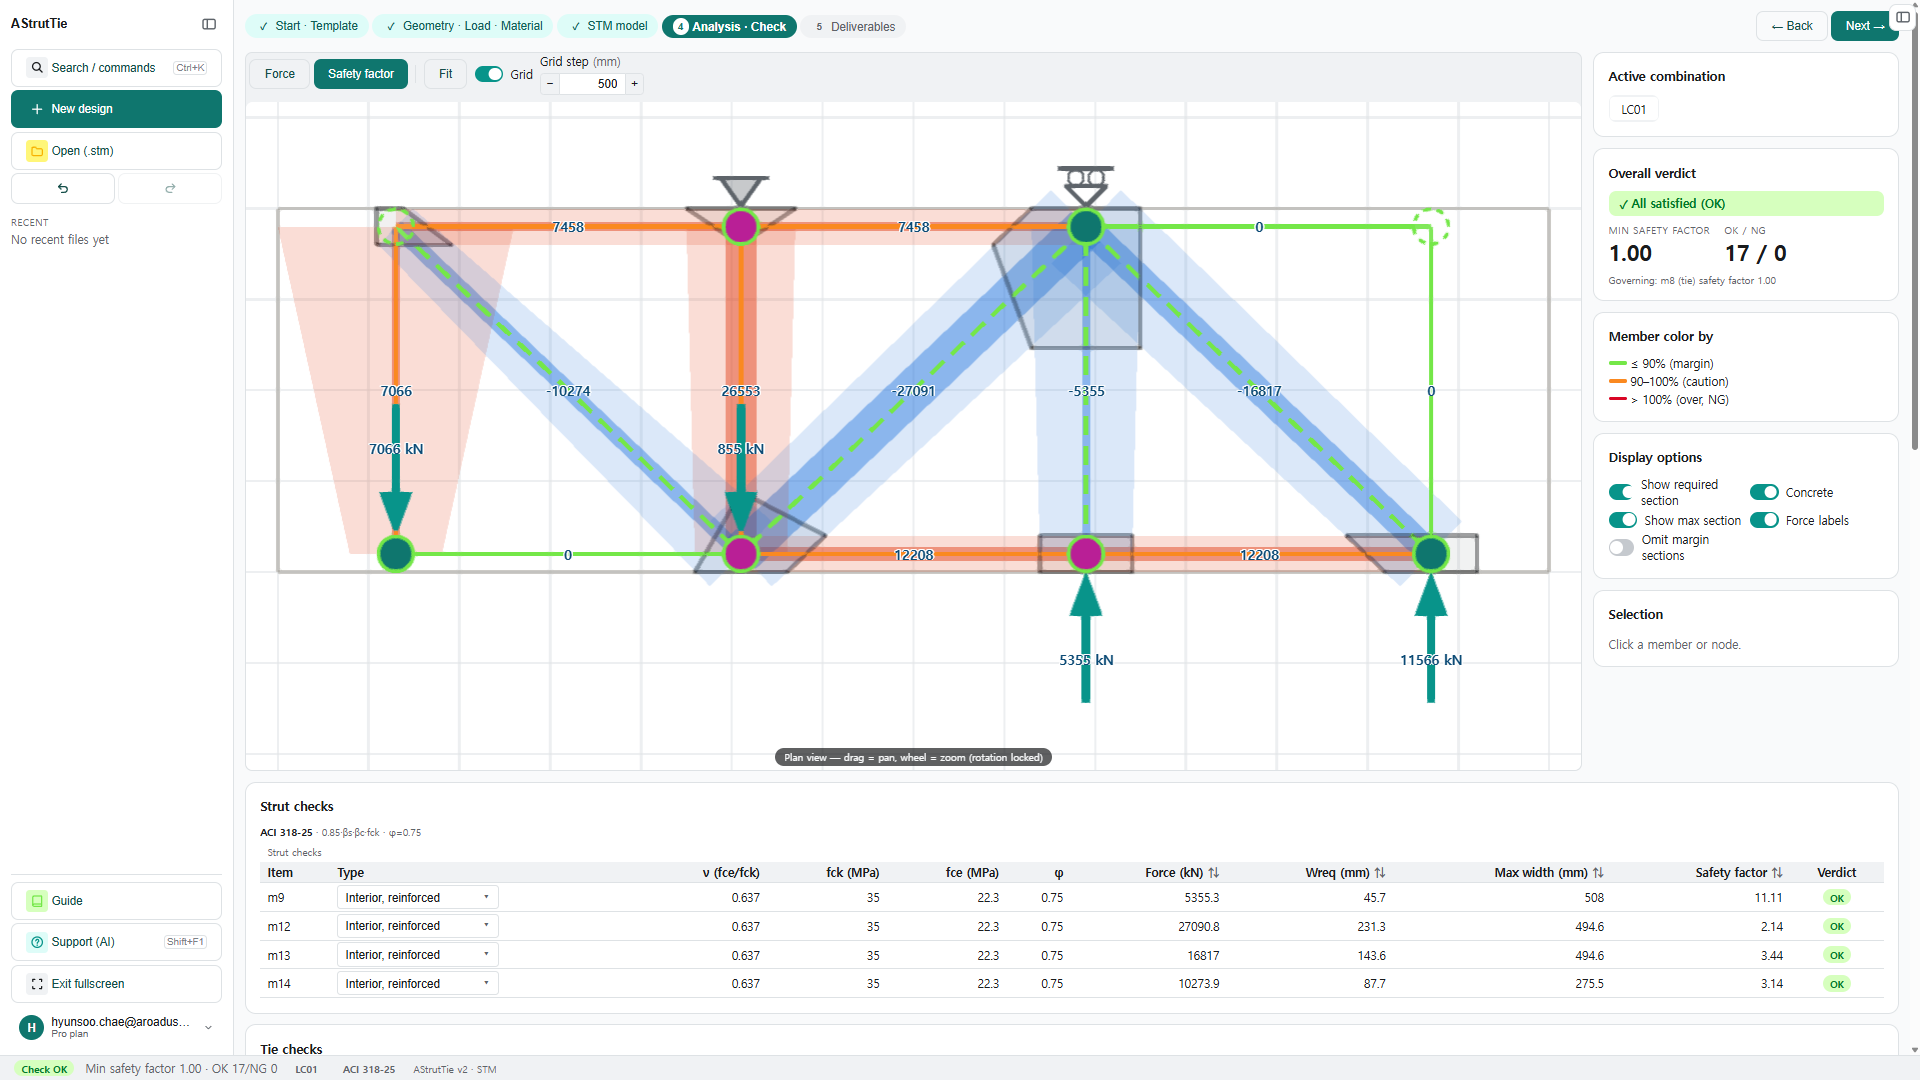Sort strut table by Safety factor
Viewport: 1920px width, 1080px height.
coord(1777,873)
